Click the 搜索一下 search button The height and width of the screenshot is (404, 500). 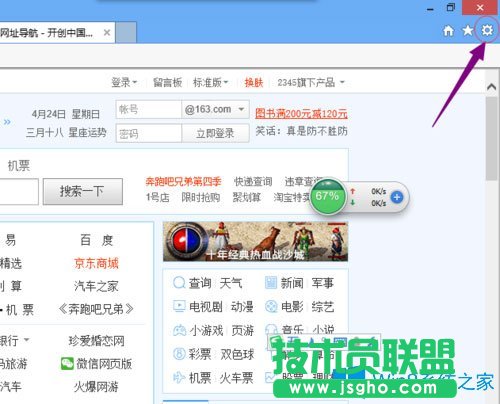83,191
